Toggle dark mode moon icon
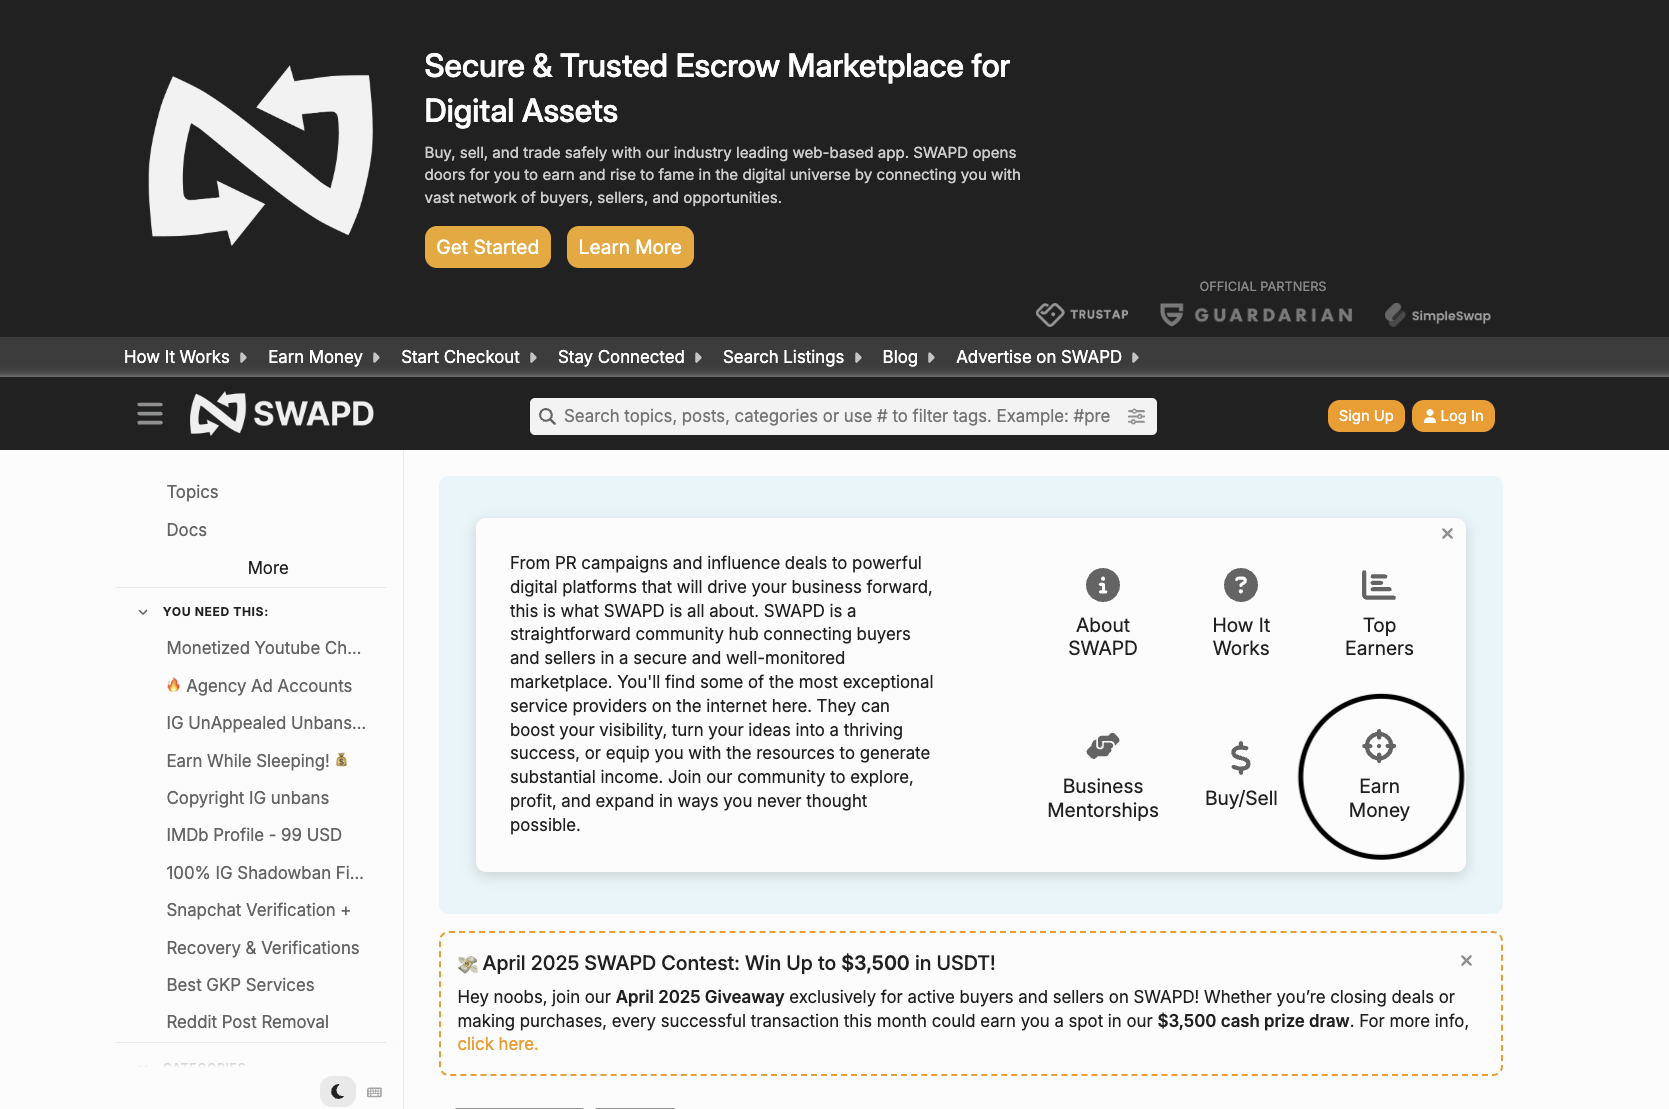This screenshot has height=1109, width=1669. point(338,1092)
